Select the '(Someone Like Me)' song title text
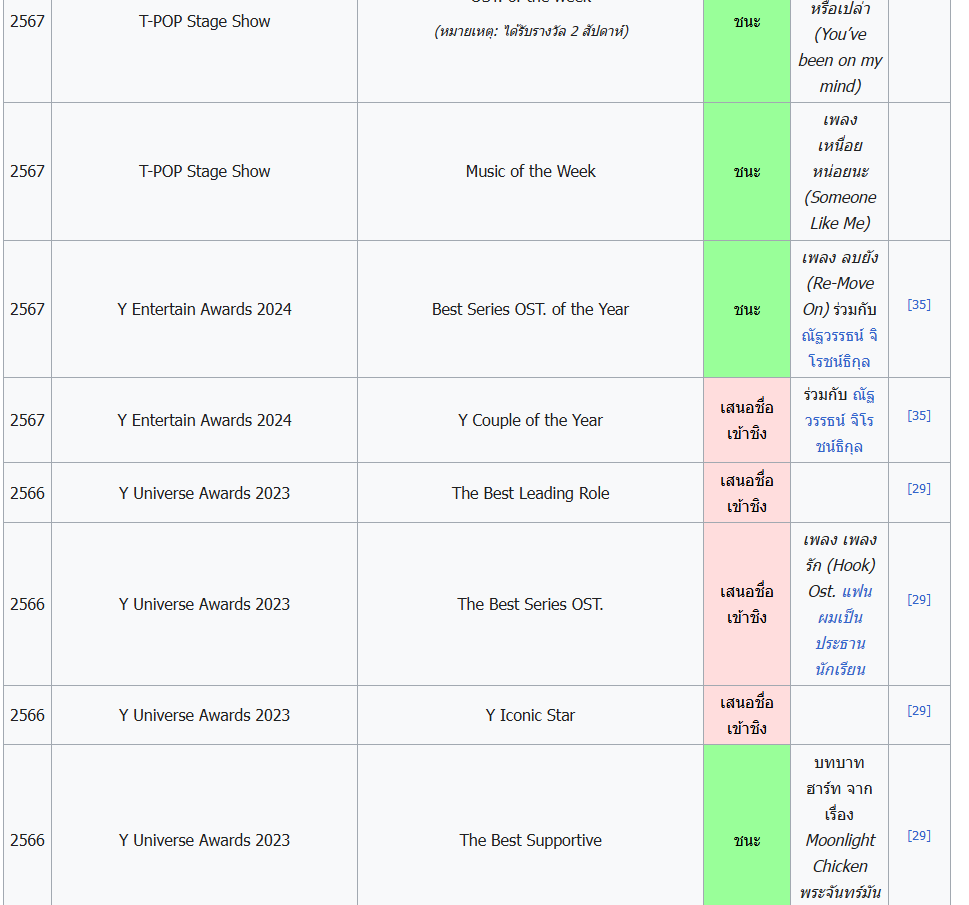Viewport: 969px width, 905px height. (840, 210)
